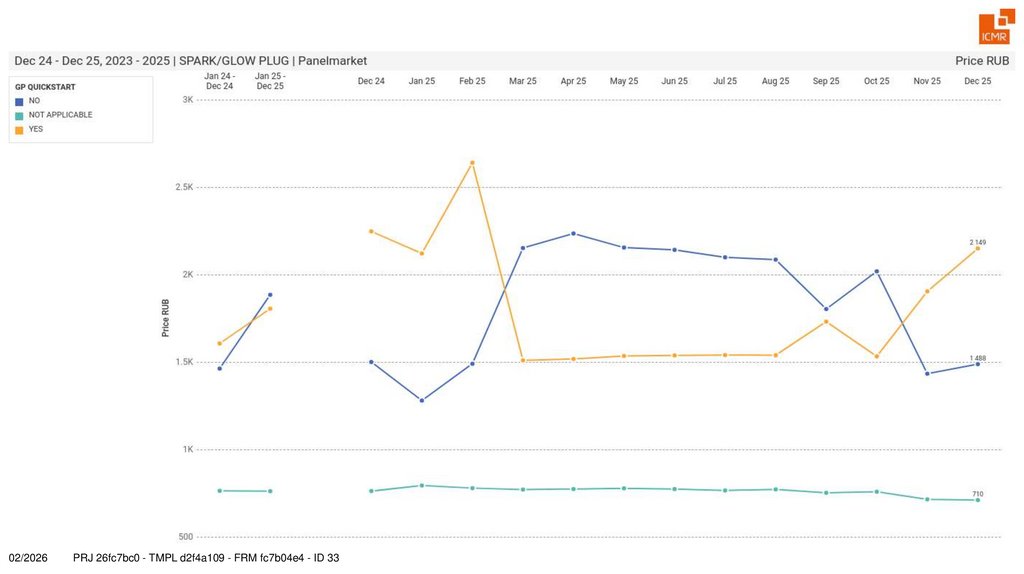Click the teal point at Jan 25
Screen dimensions: 1024x574
tap(422, 485)
